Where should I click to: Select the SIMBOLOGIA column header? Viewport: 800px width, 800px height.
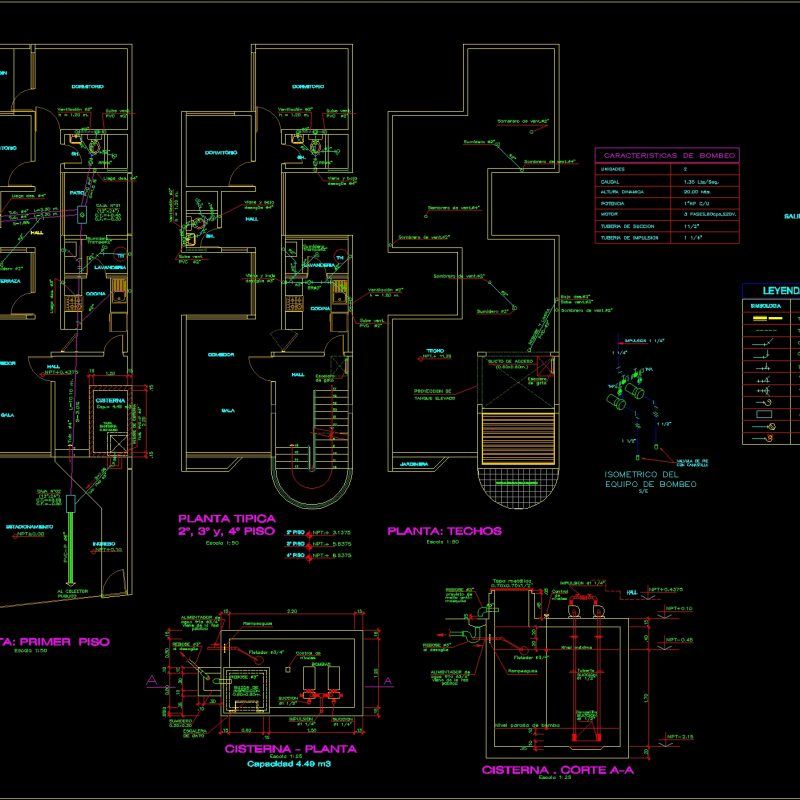click(765, 305)
